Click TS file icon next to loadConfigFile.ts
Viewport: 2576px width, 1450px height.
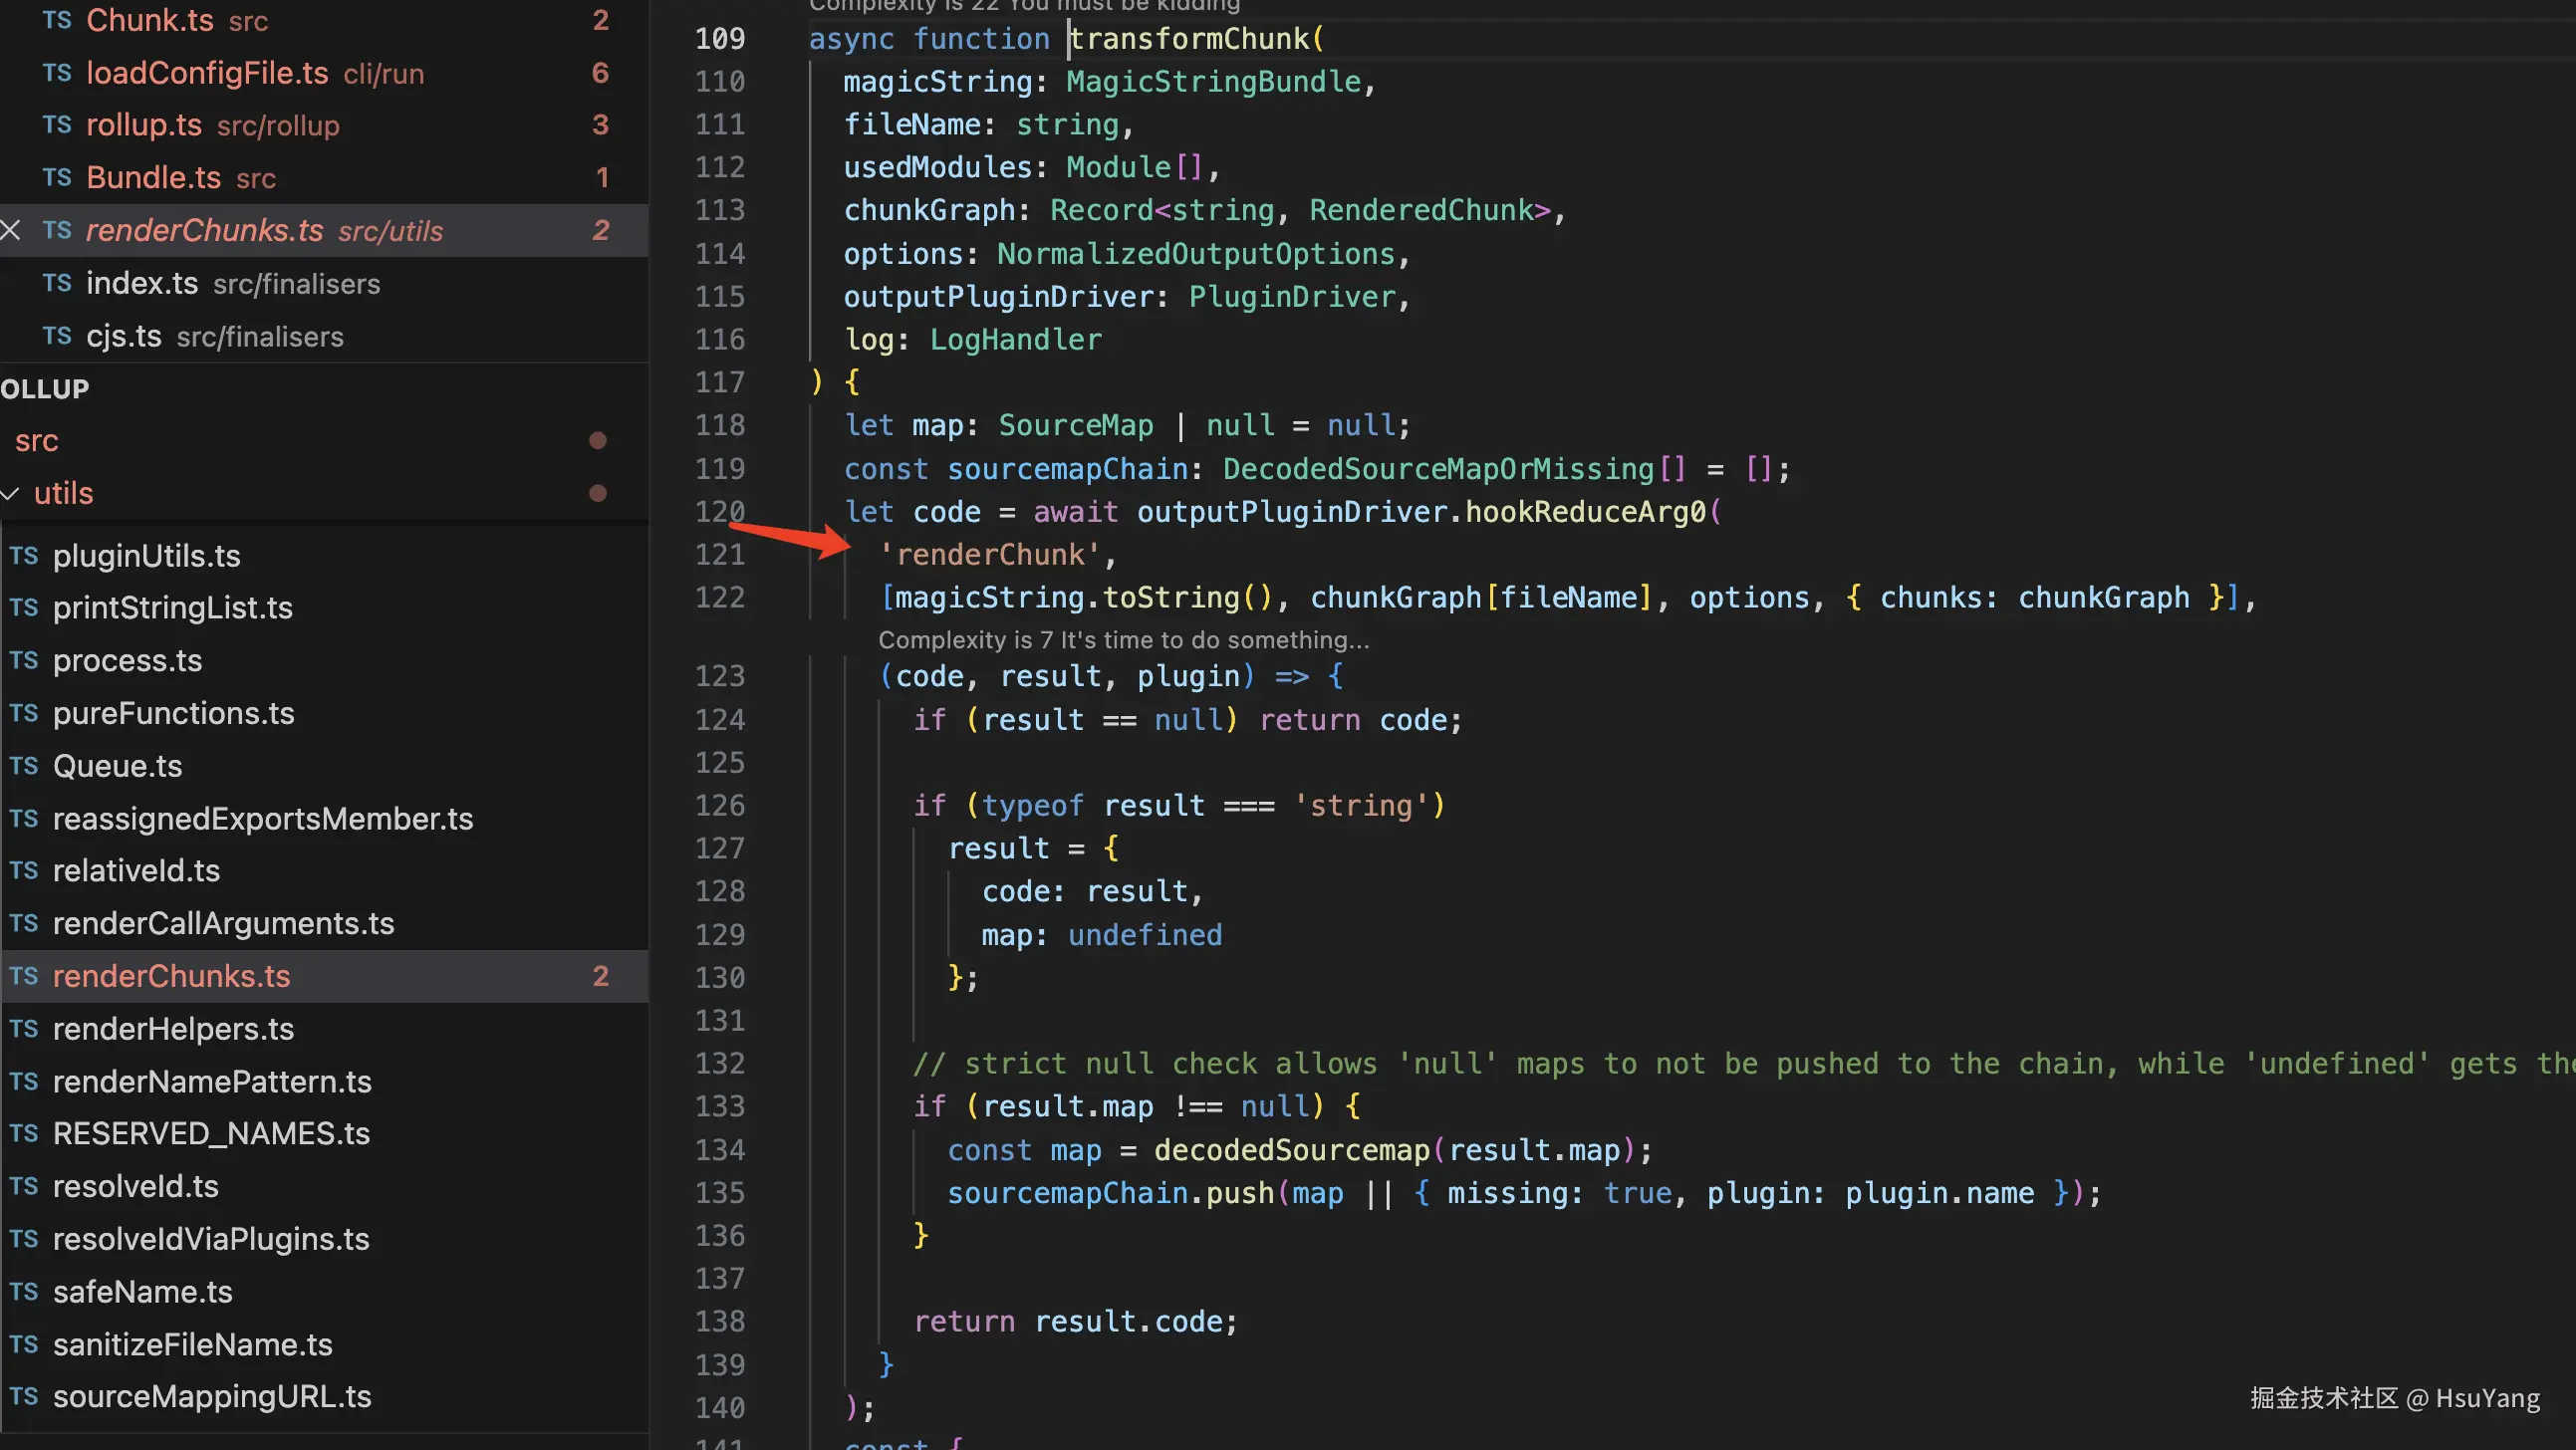tap(57, 73)
